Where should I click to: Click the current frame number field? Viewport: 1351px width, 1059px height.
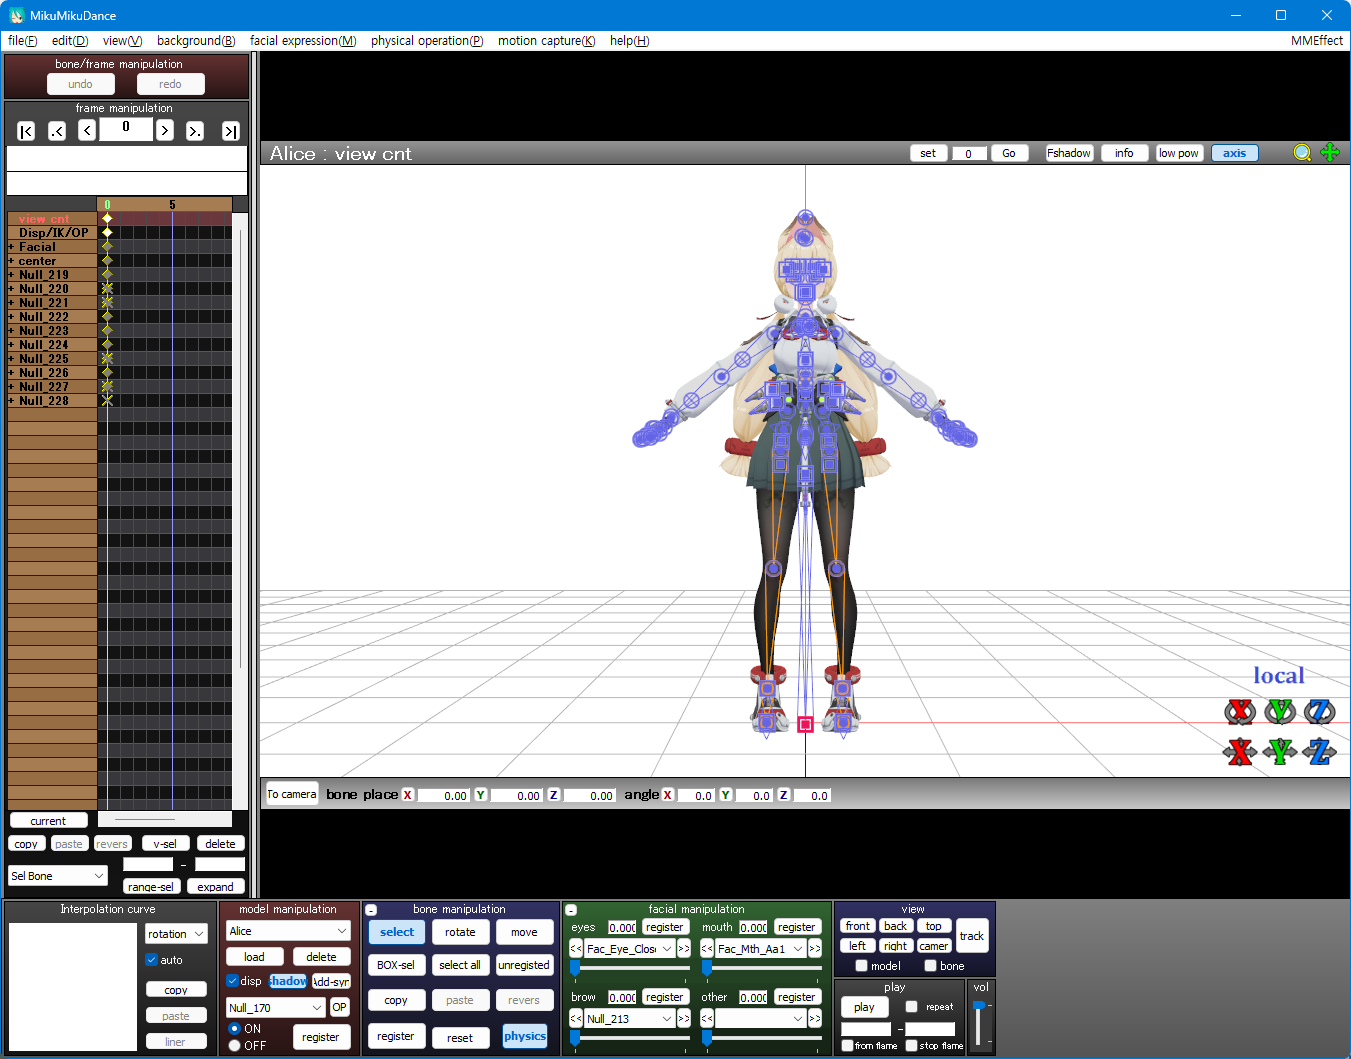126,129
